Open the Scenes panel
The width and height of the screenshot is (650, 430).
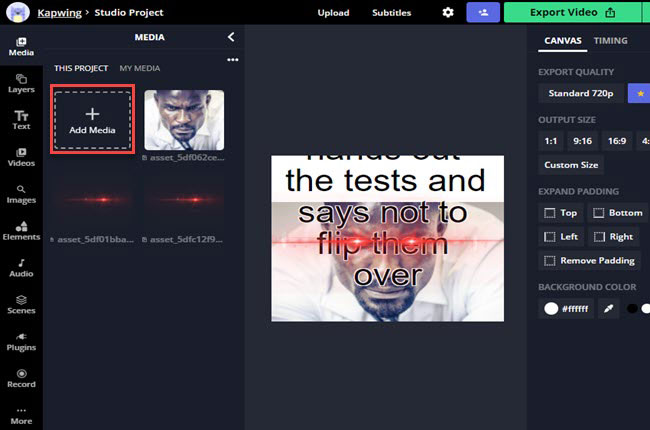(21, 305)
